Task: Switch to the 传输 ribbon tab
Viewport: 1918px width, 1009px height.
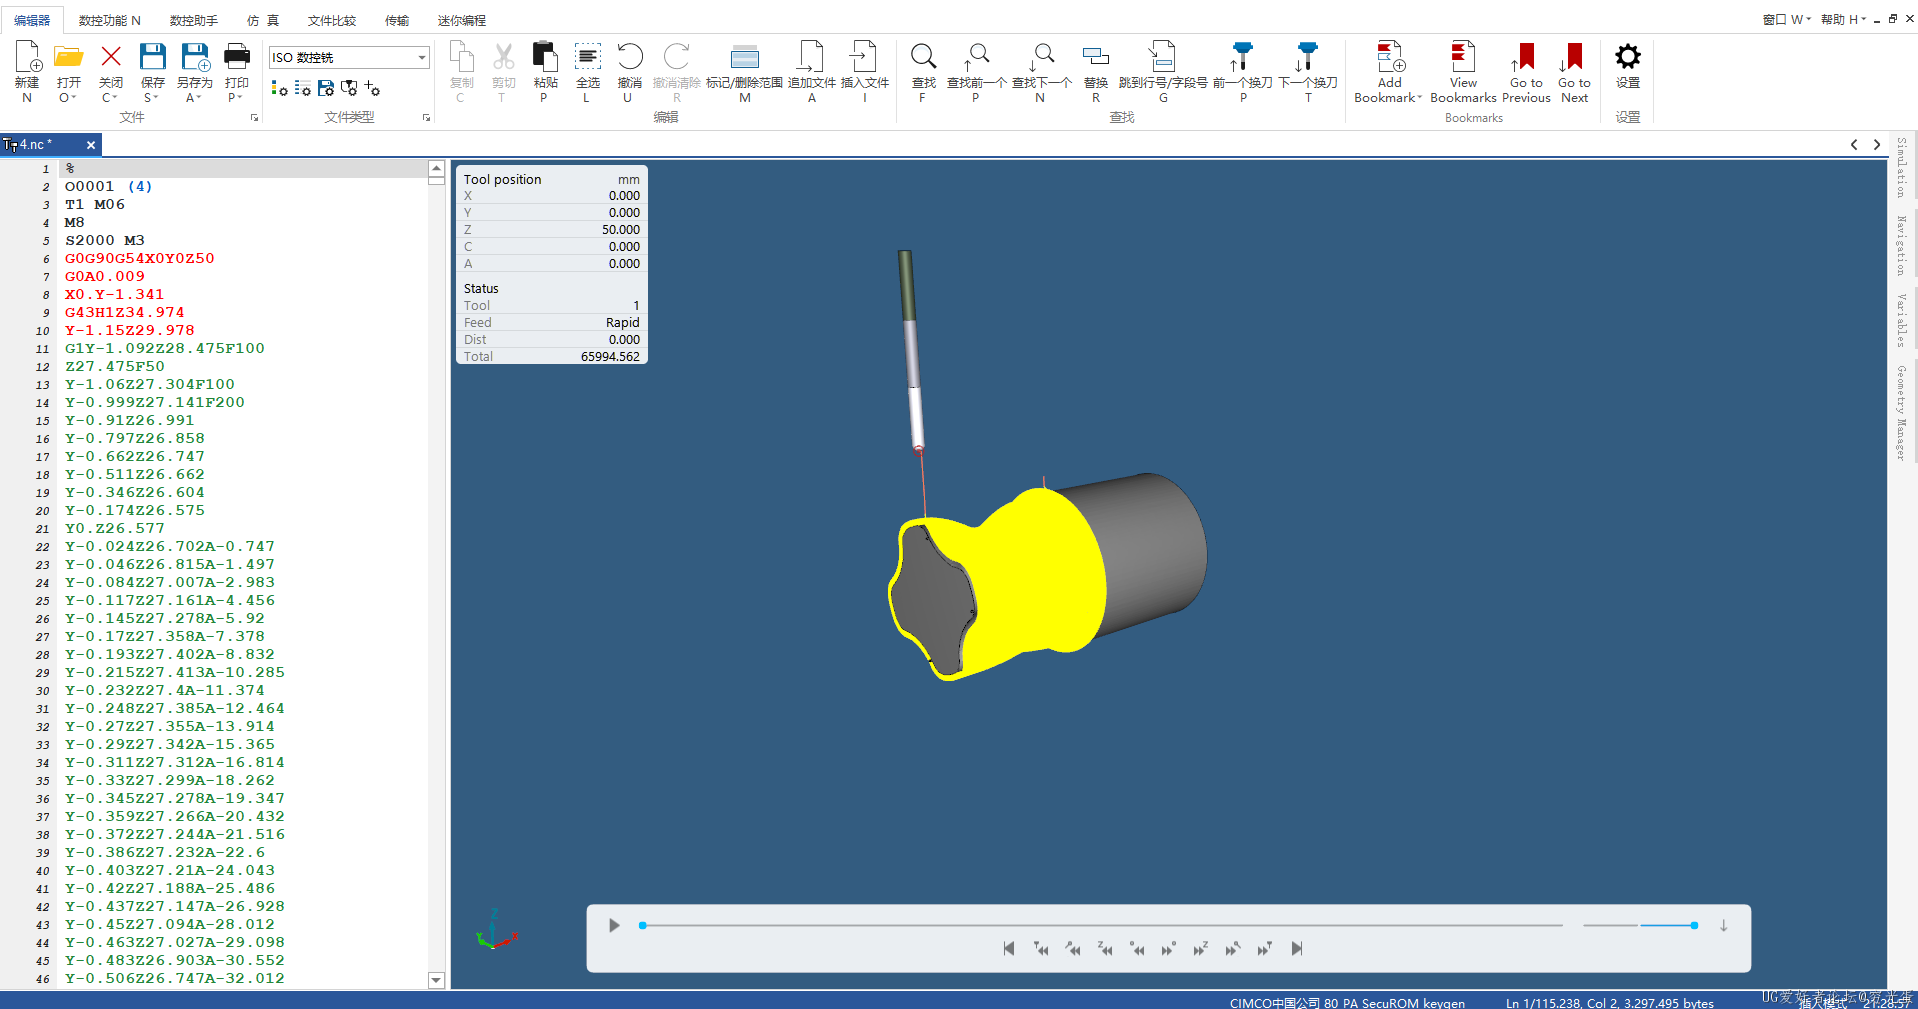Action: [x=397, y=20]
